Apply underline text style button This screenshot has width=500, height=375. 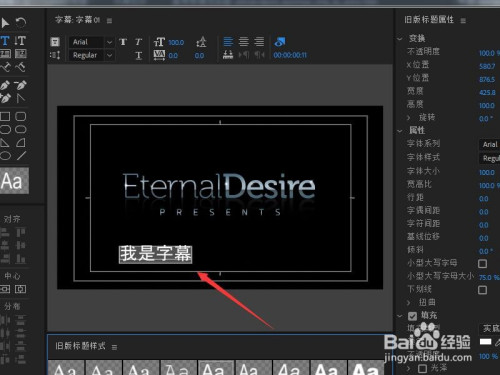point(139,55)
